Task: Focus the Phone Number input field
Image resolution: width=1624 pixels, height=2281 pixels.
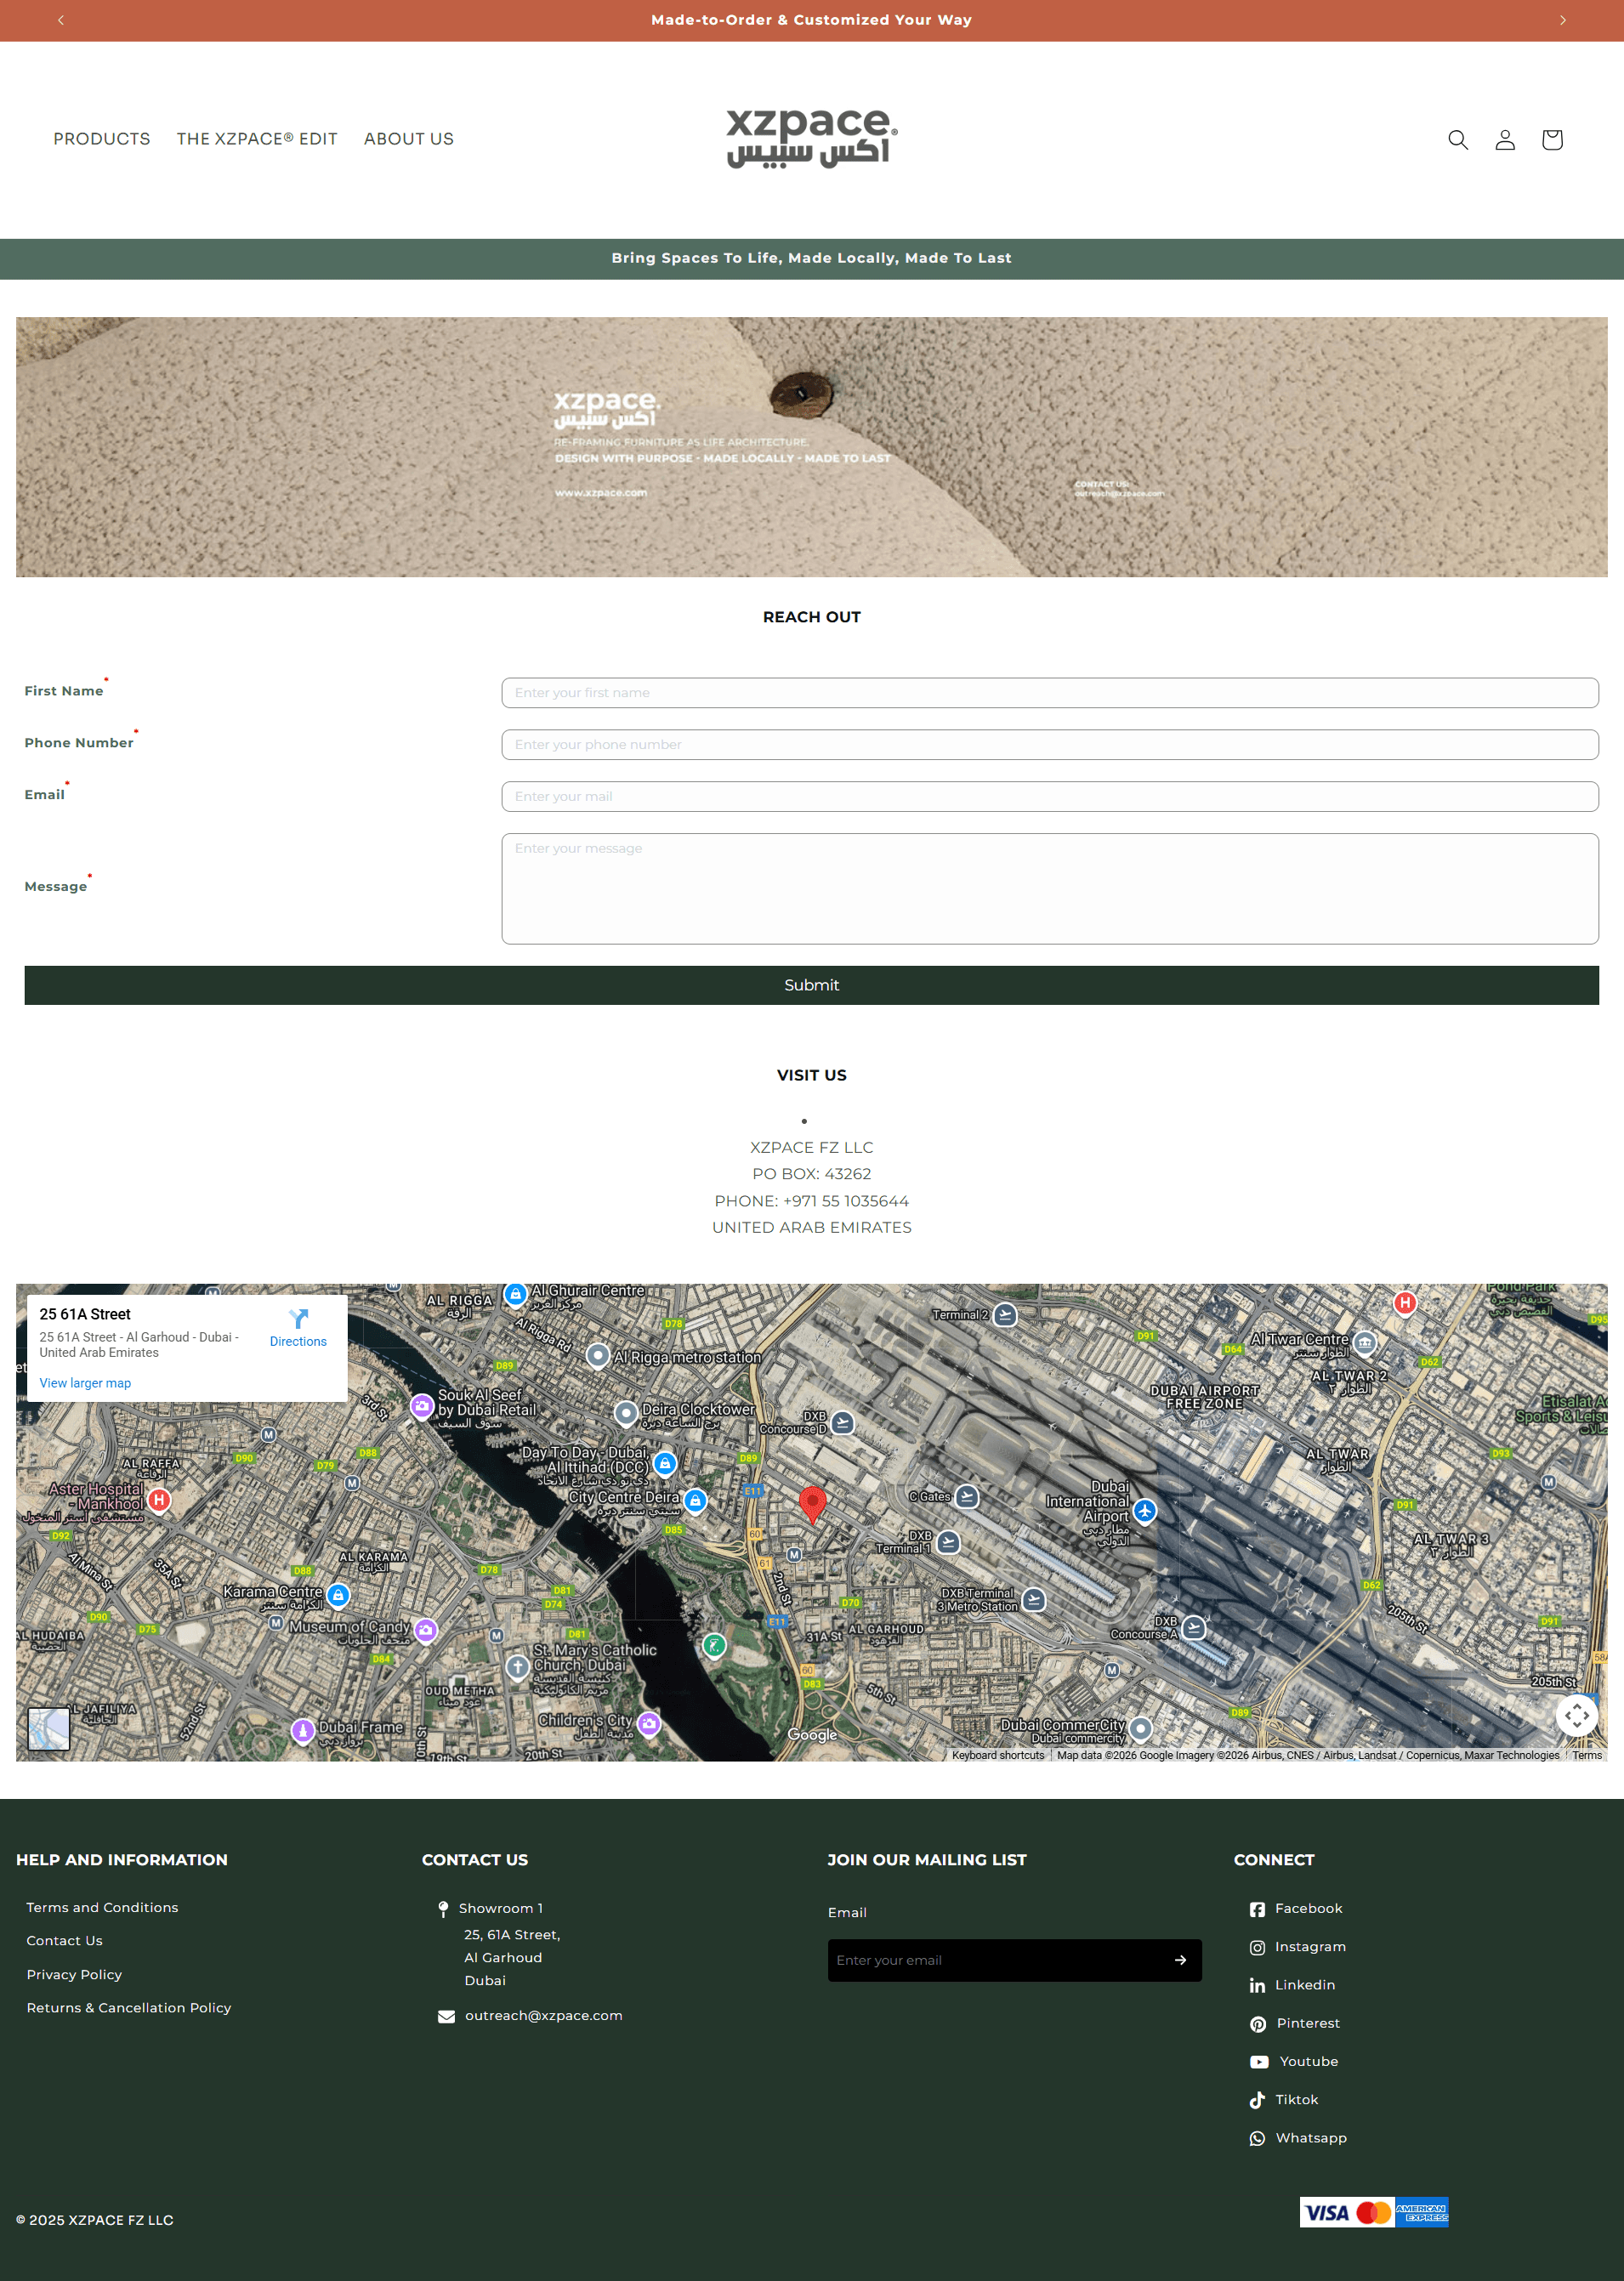Action: click(1050, 745)
